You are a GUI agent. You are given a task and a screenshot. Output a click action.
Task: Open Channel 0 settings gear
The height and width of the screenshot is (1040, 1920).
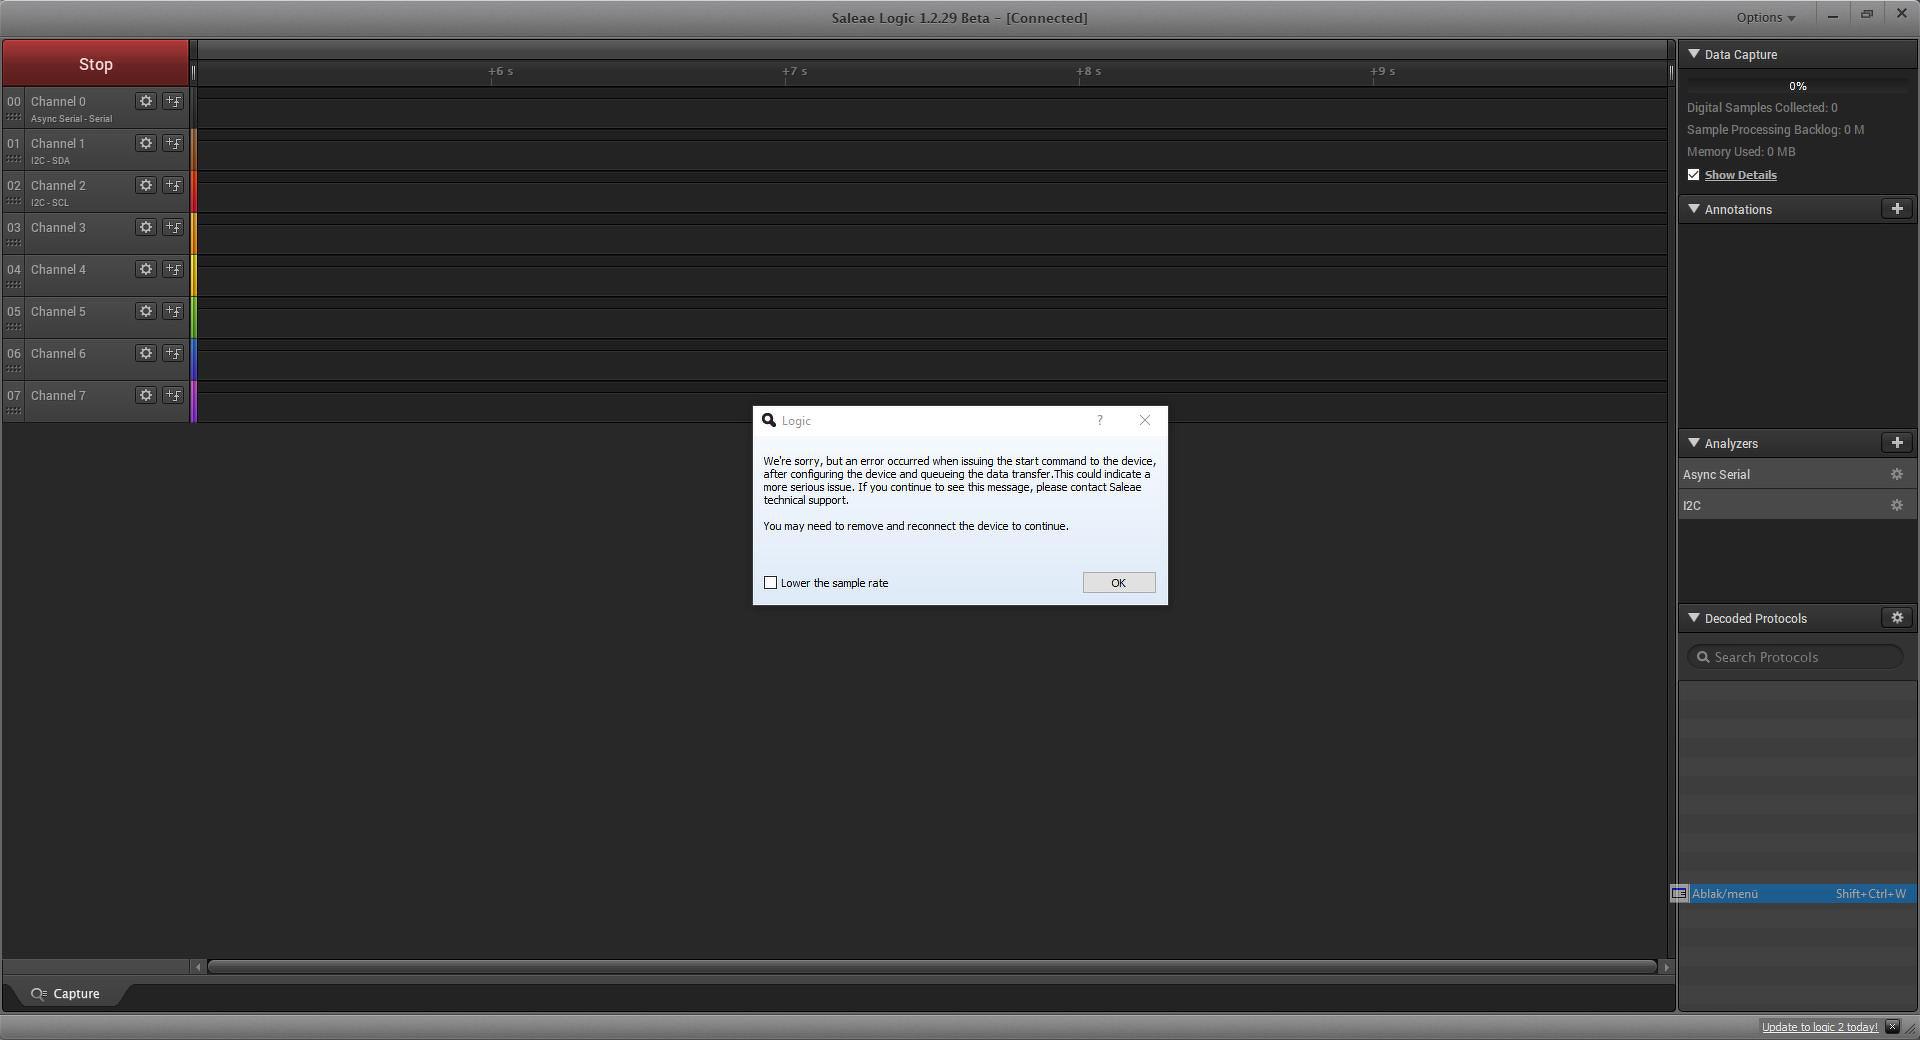[146, 101]
